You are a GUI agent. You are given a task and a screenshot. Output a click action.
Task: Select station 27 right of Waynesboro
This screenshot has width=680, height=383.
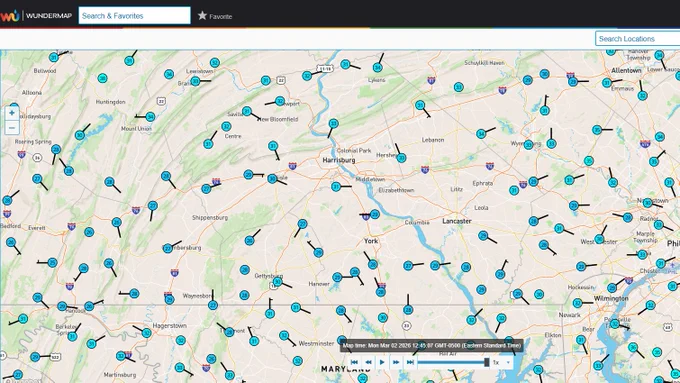pos(212,305)
